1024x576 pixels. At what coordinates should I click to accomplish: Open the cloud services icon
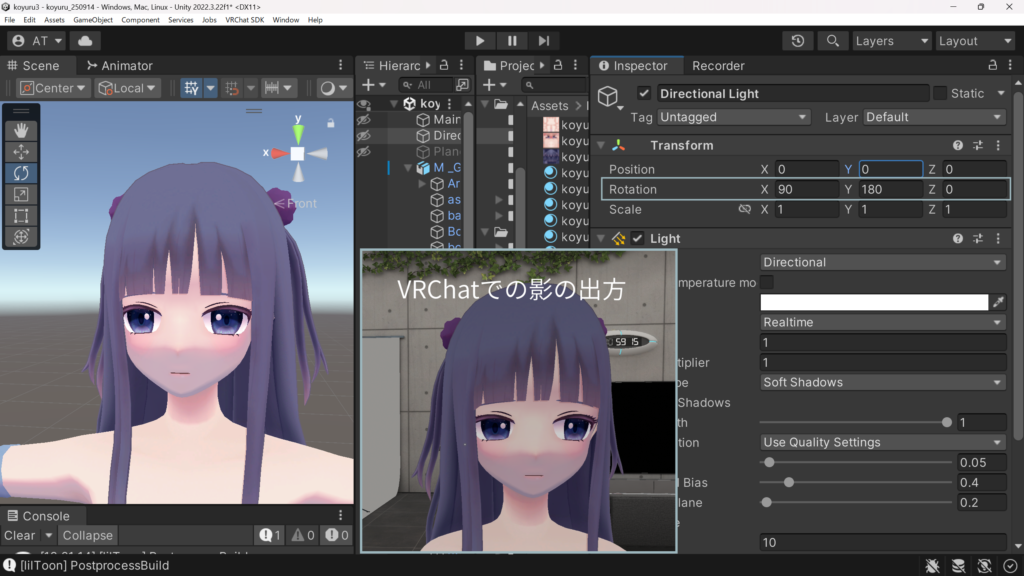point(85,40)
